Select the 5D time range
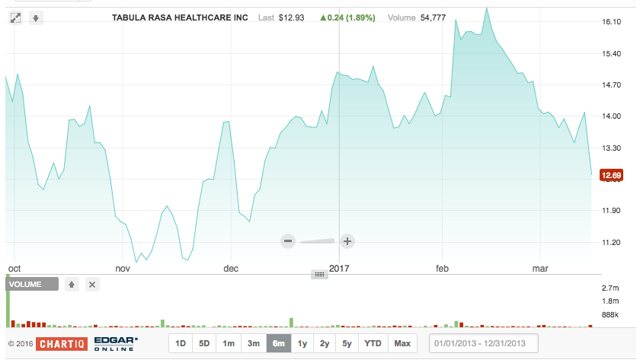Screen dimensions: 640x363 tap(204, 343)
